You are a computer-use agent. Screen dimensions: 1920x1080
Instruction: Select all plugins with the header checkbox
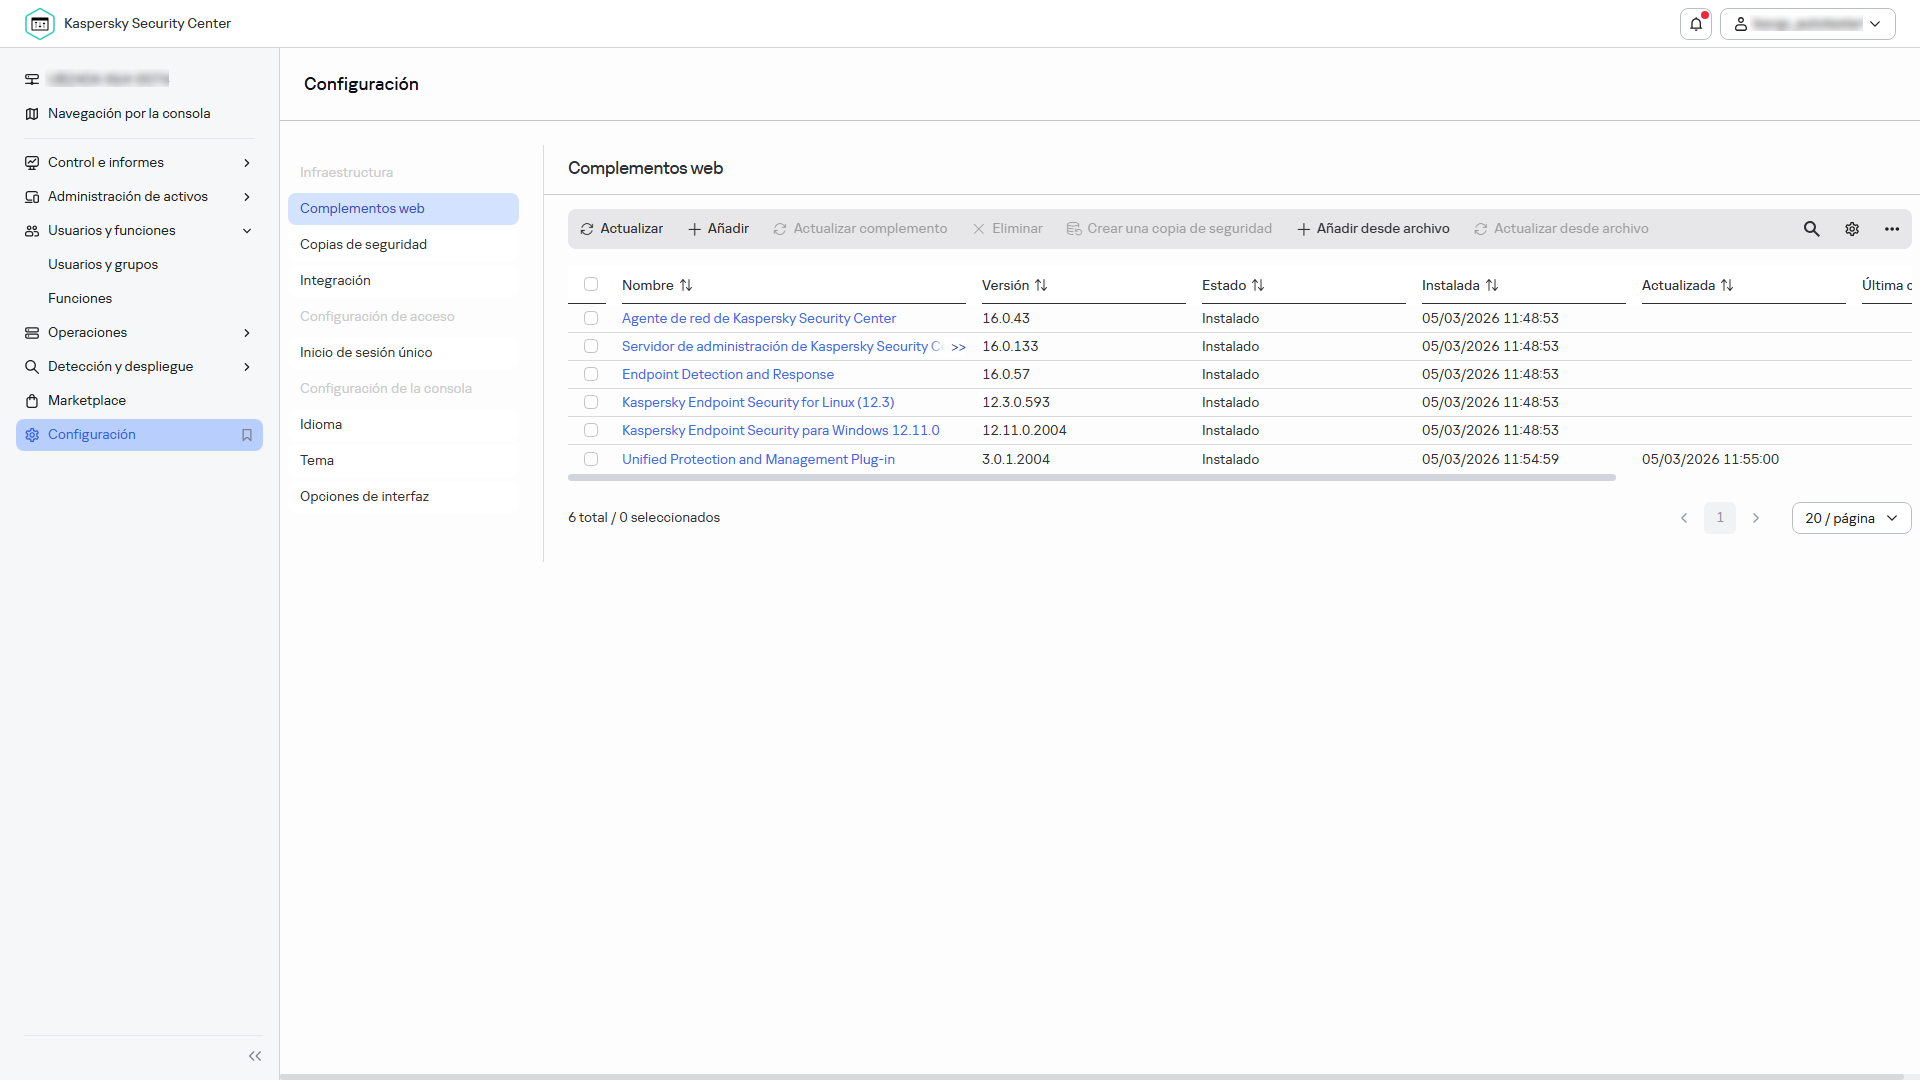point(591,285)
